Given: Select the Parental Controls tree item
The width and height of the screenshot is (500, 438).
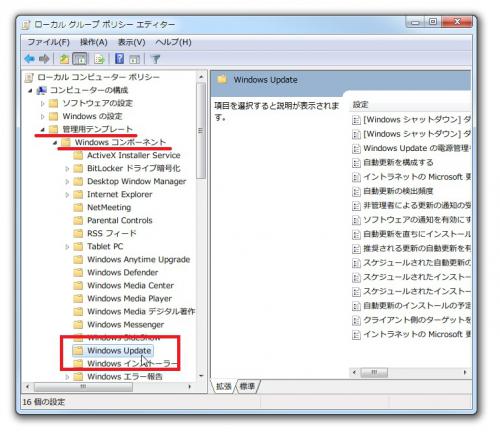Looking at the screenshot, I should click(x=120, y=220).
